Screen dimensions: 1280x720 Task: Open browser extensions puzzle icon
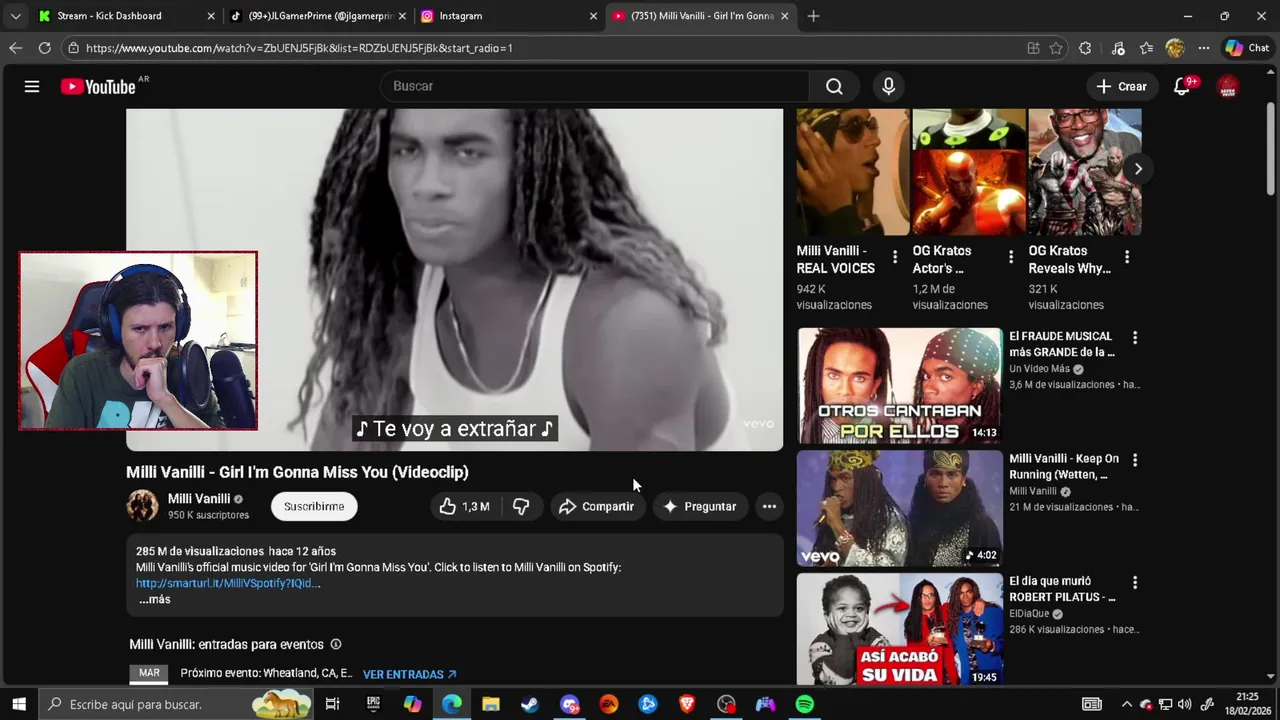[x=1085, y=48]
